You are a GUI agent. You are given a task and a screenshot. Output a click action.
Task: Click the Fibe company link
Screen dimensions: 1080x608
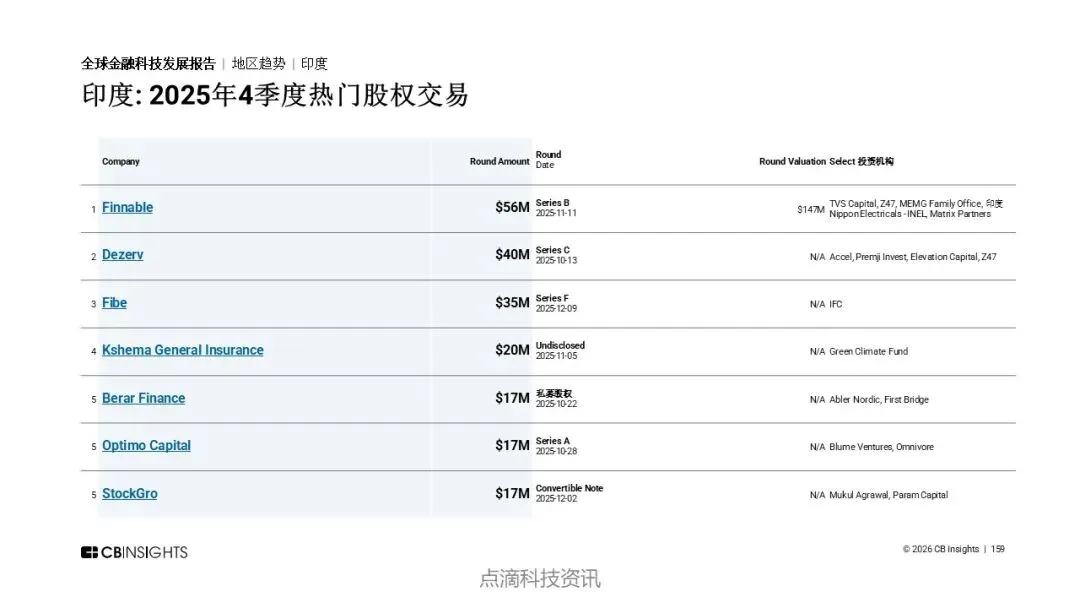click(x=114, y=303)
